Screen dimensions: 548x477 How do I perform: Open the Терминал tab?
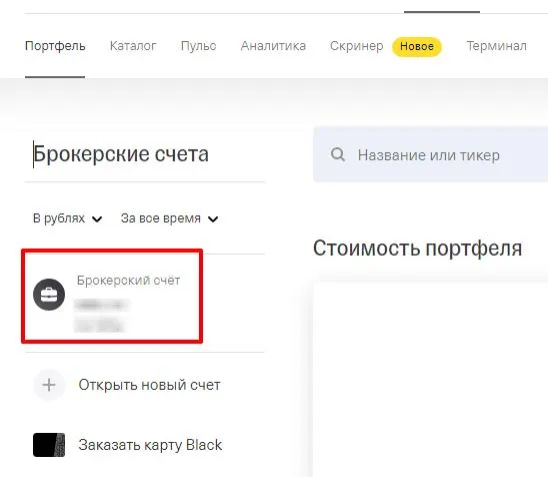tap(496, 46)
